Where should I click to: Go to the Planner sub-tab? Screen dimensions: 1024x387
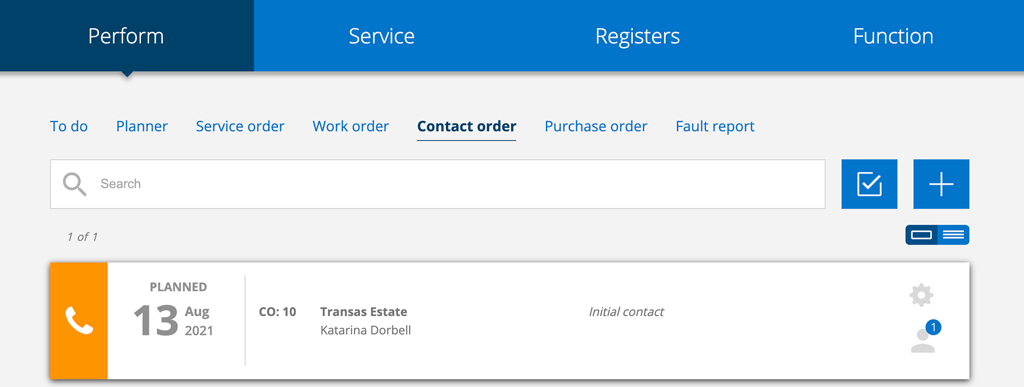pos(142,126)
